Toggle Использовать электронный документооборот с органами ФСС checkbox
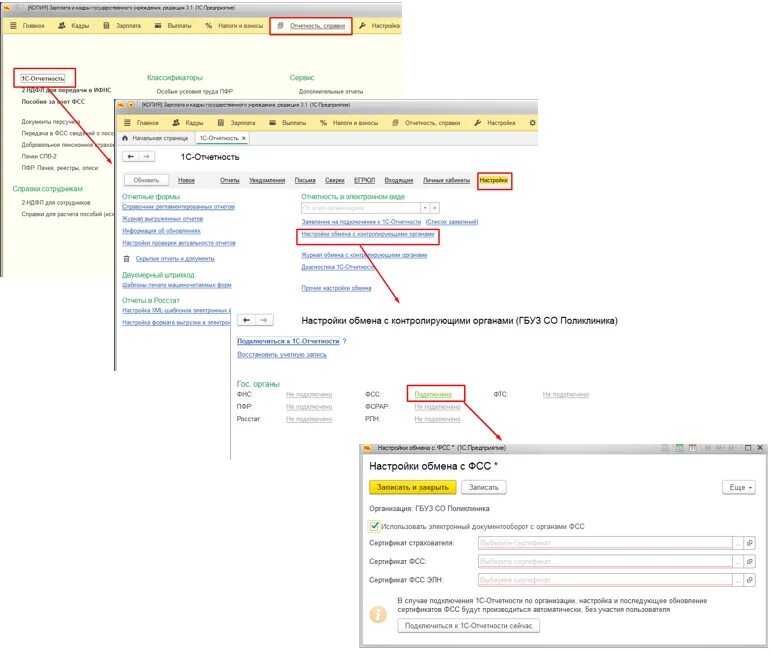The height and width of the screenshot is (653, 773). point(374,526)
